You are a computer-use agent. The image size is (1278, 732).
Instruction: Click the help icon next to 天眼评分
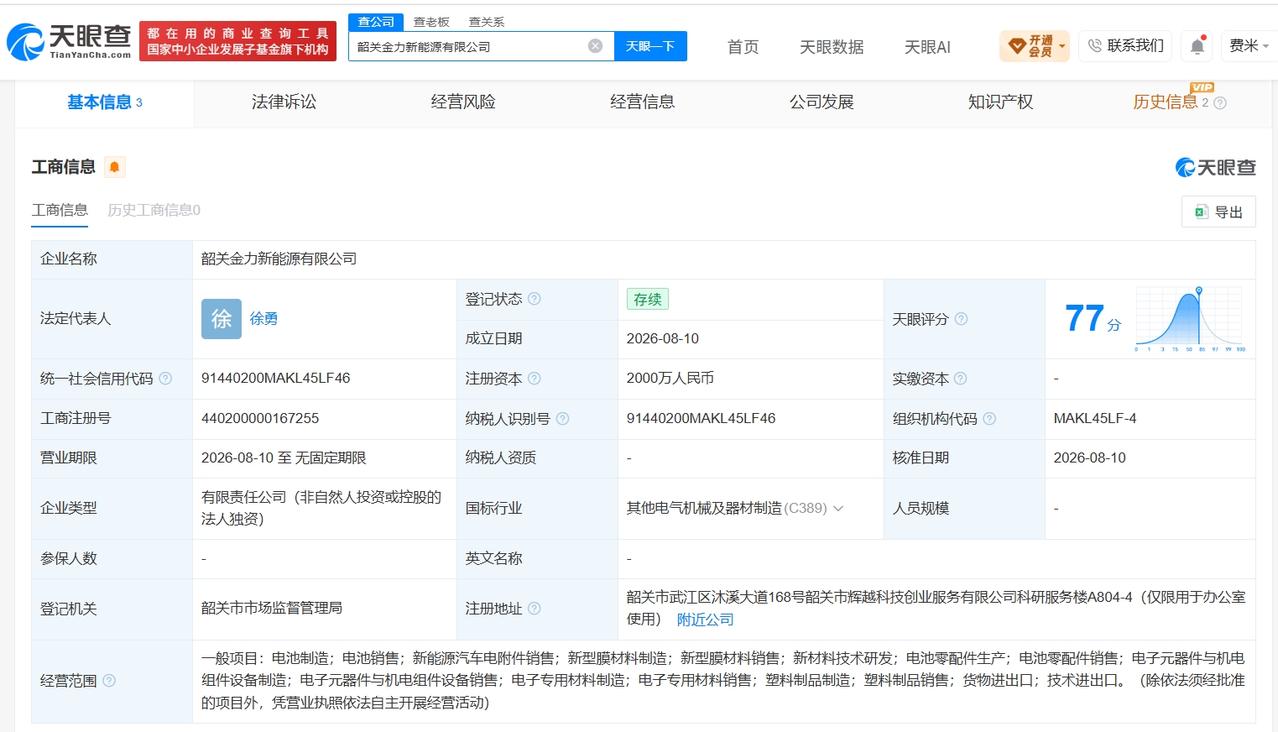(961, 319)
